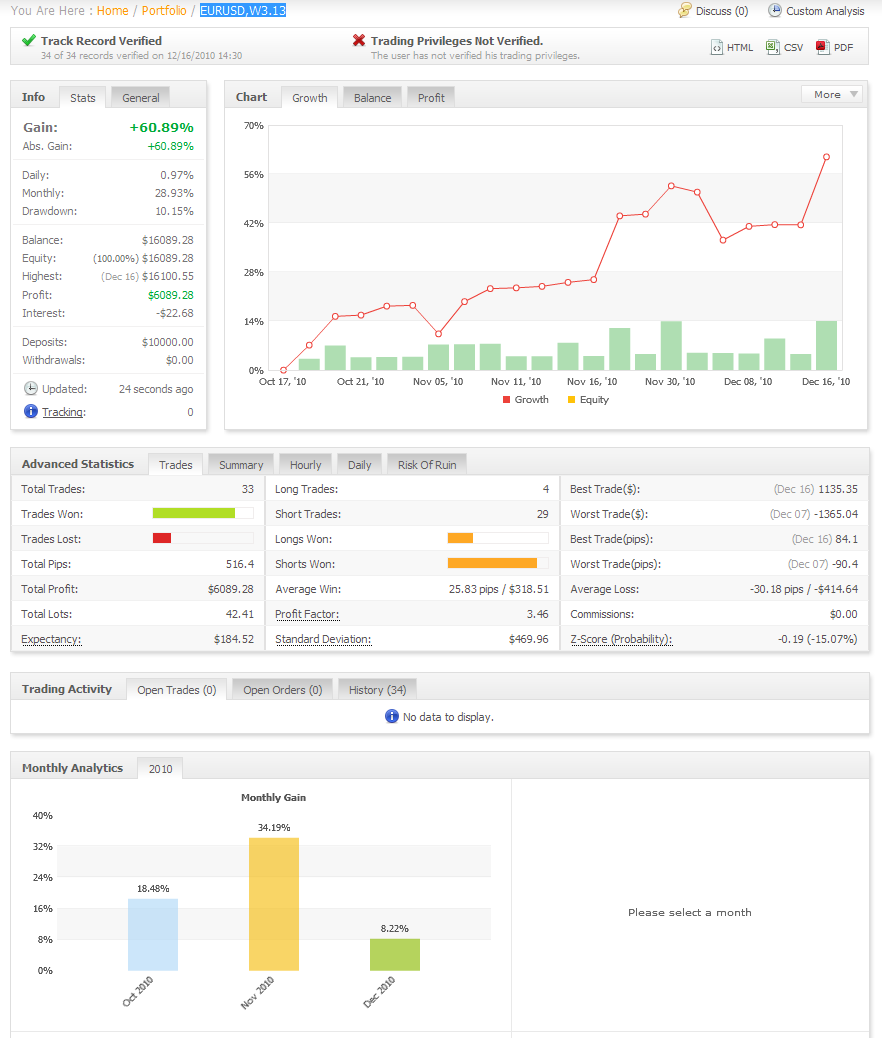
Task: Select the Balance chart tab
Action: click(x=372, y=98)
